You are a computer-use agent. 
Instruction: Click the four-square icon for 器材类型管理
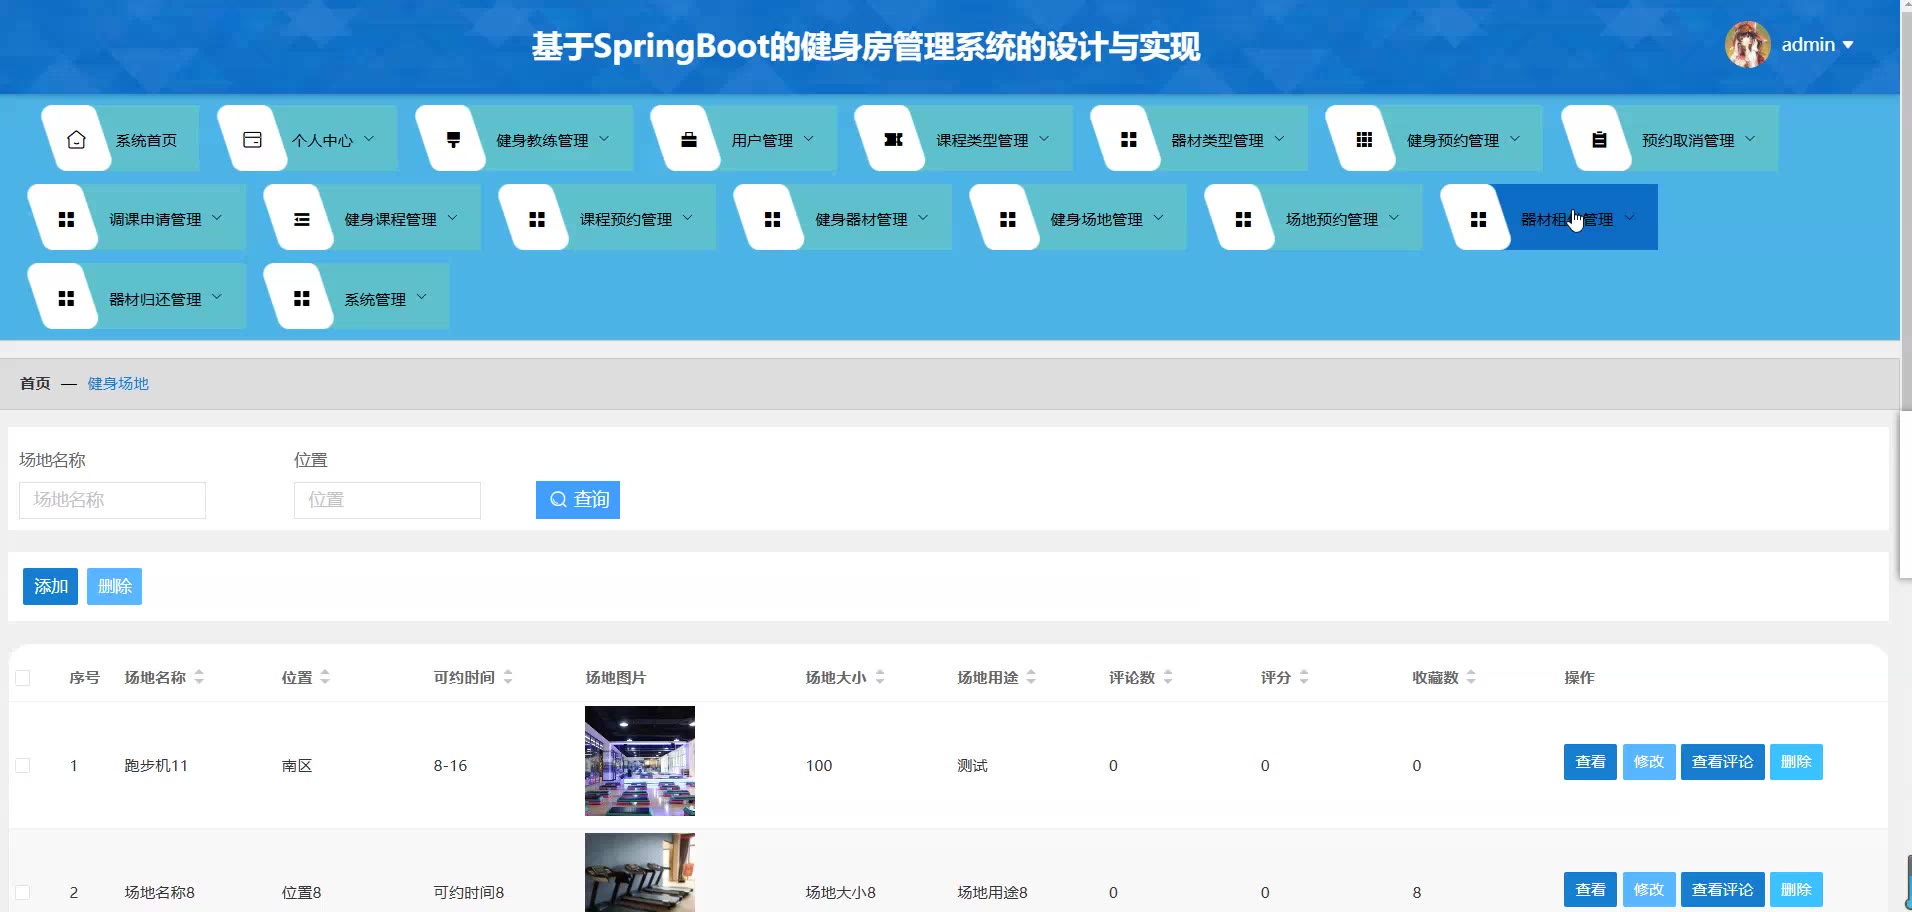click(x=1129, y=140)
